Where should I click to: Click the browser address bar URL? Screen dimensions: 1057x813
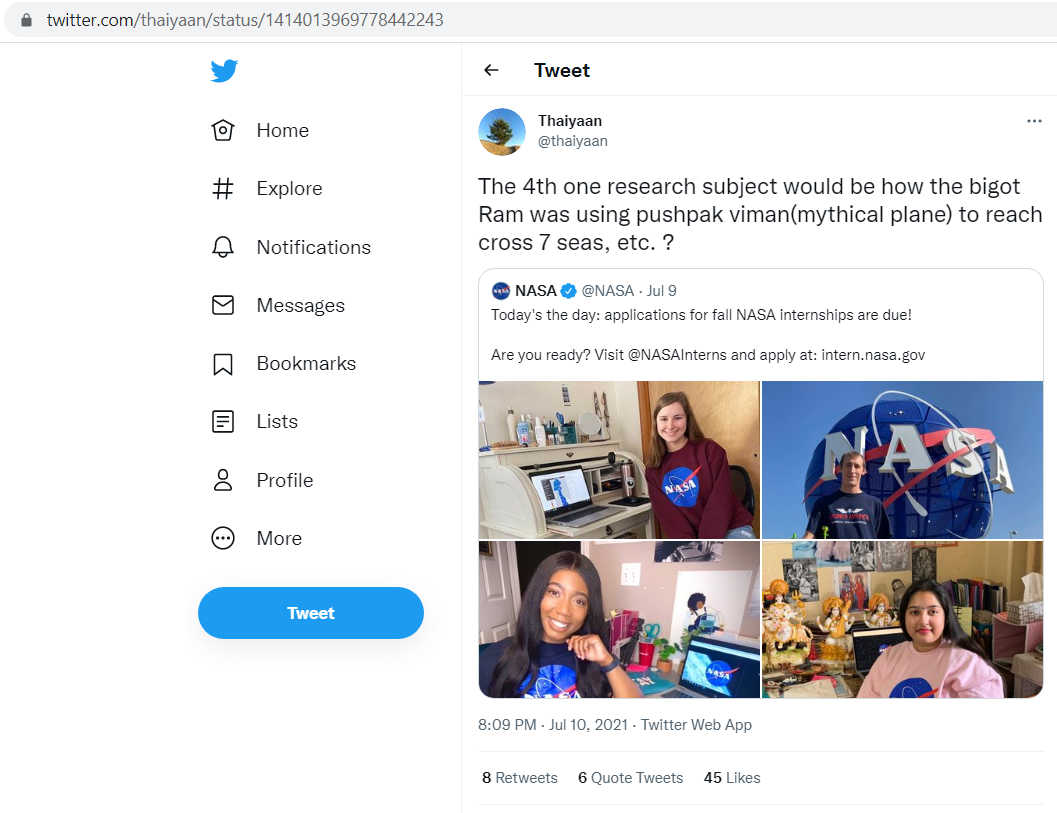tap(245, 20)
